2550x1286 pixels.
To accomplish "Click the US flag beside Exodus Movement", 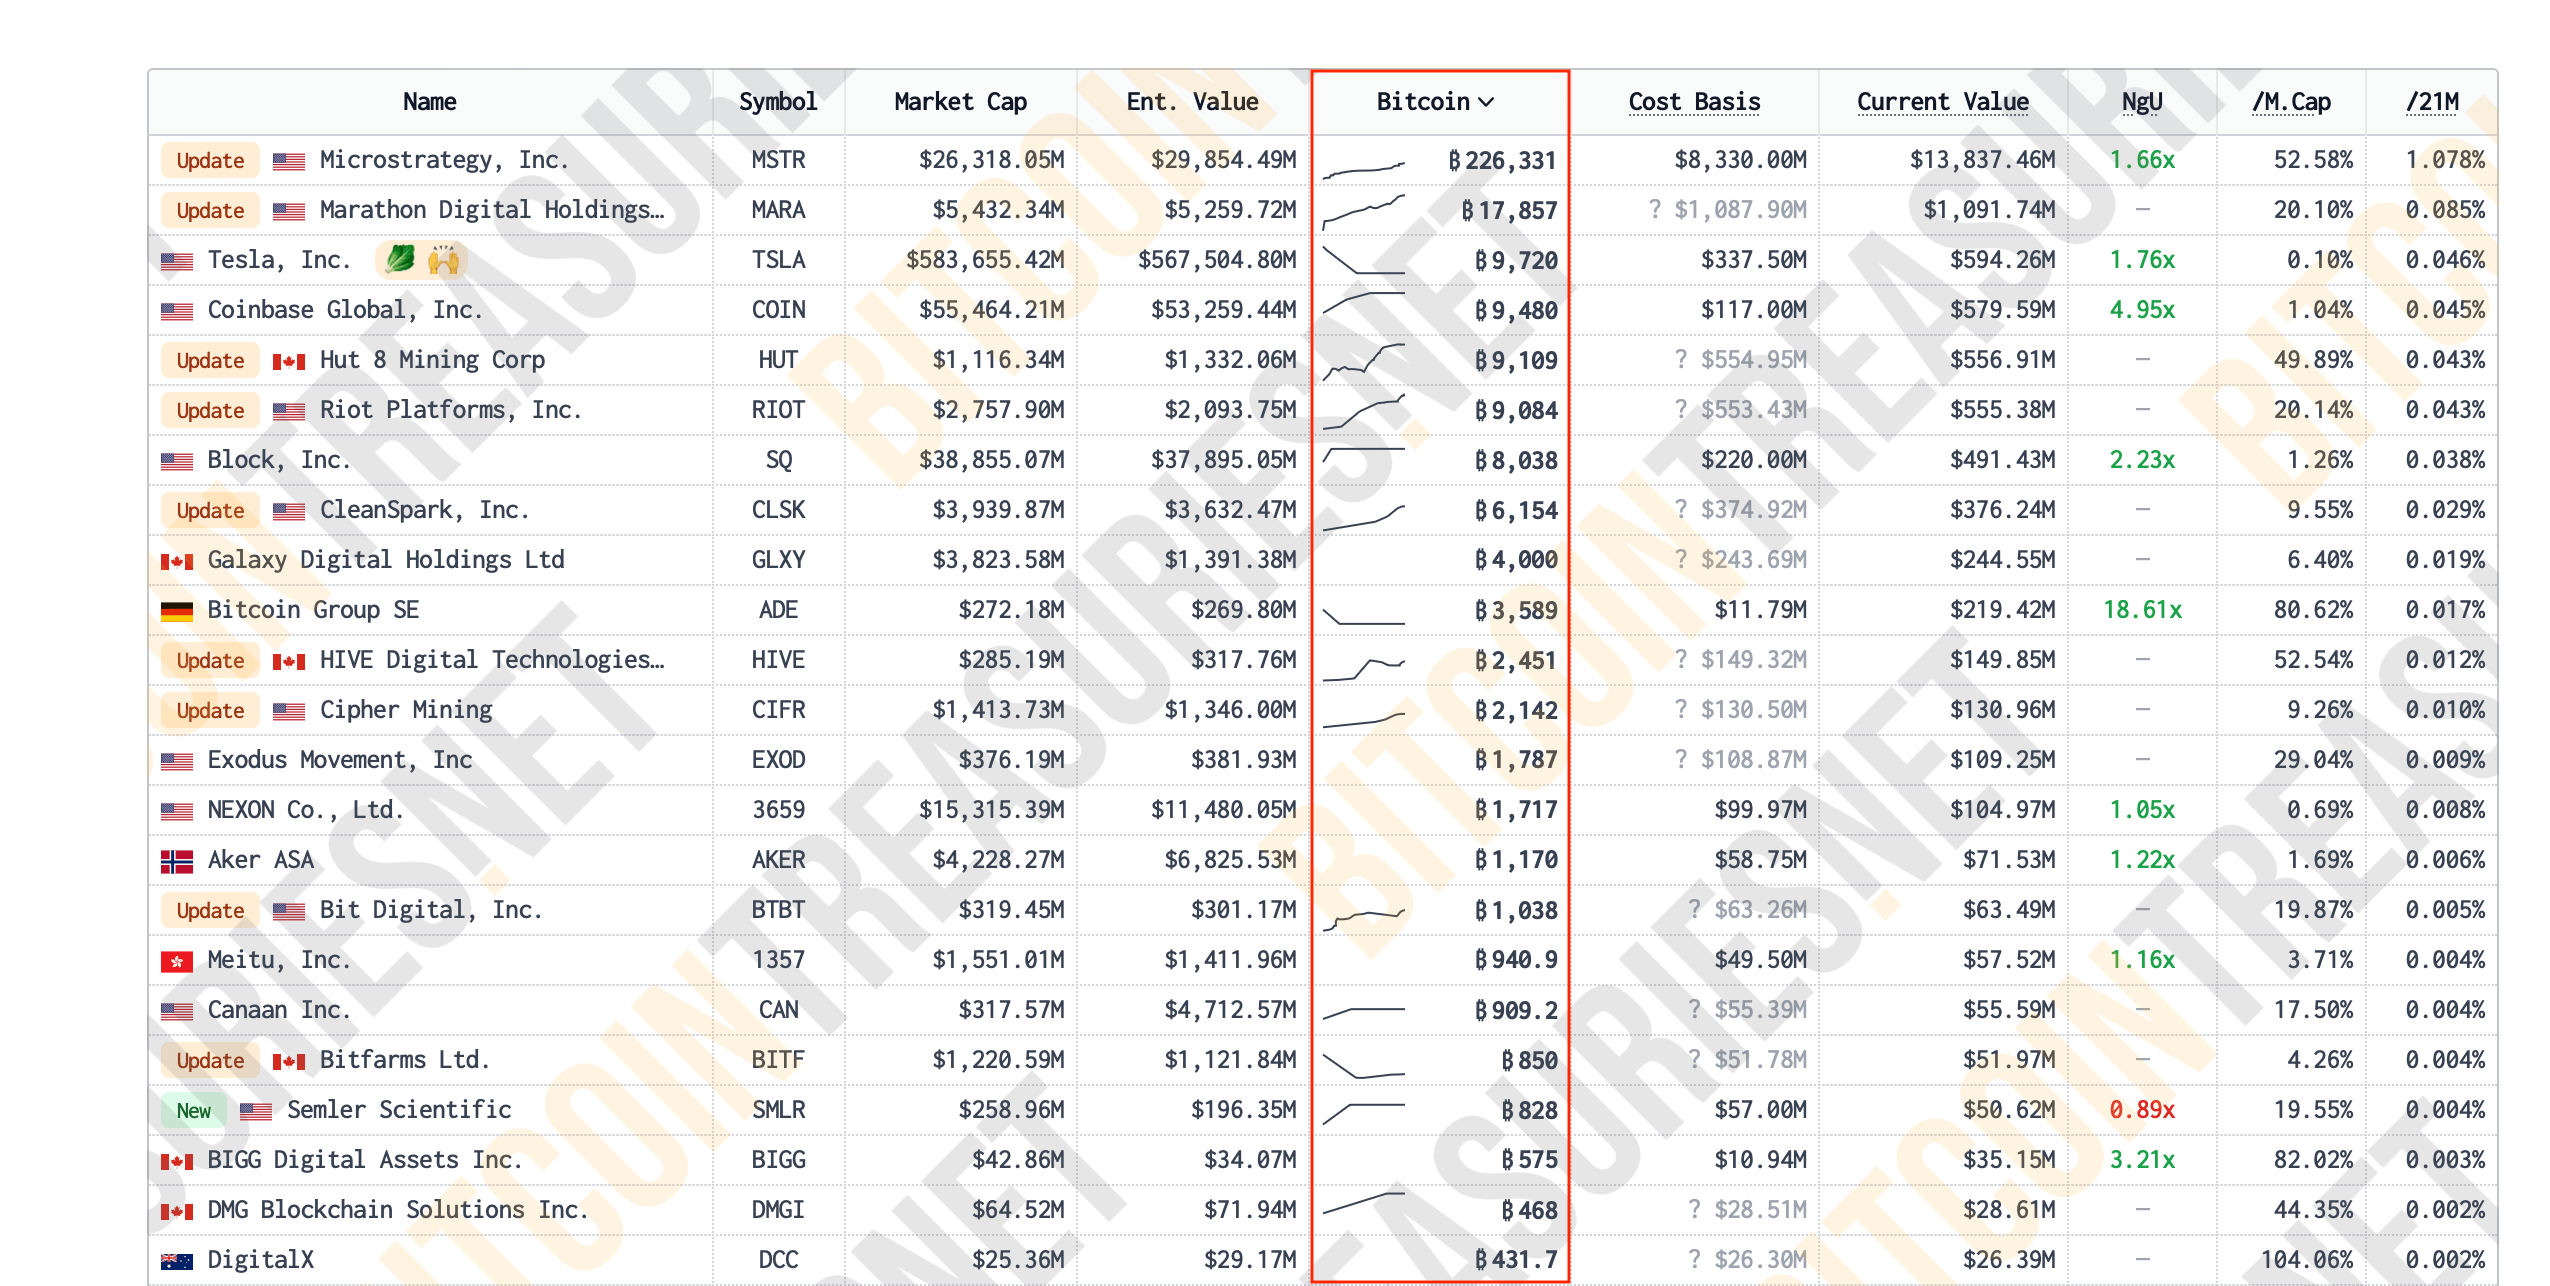I will click(x=177, y=761).
